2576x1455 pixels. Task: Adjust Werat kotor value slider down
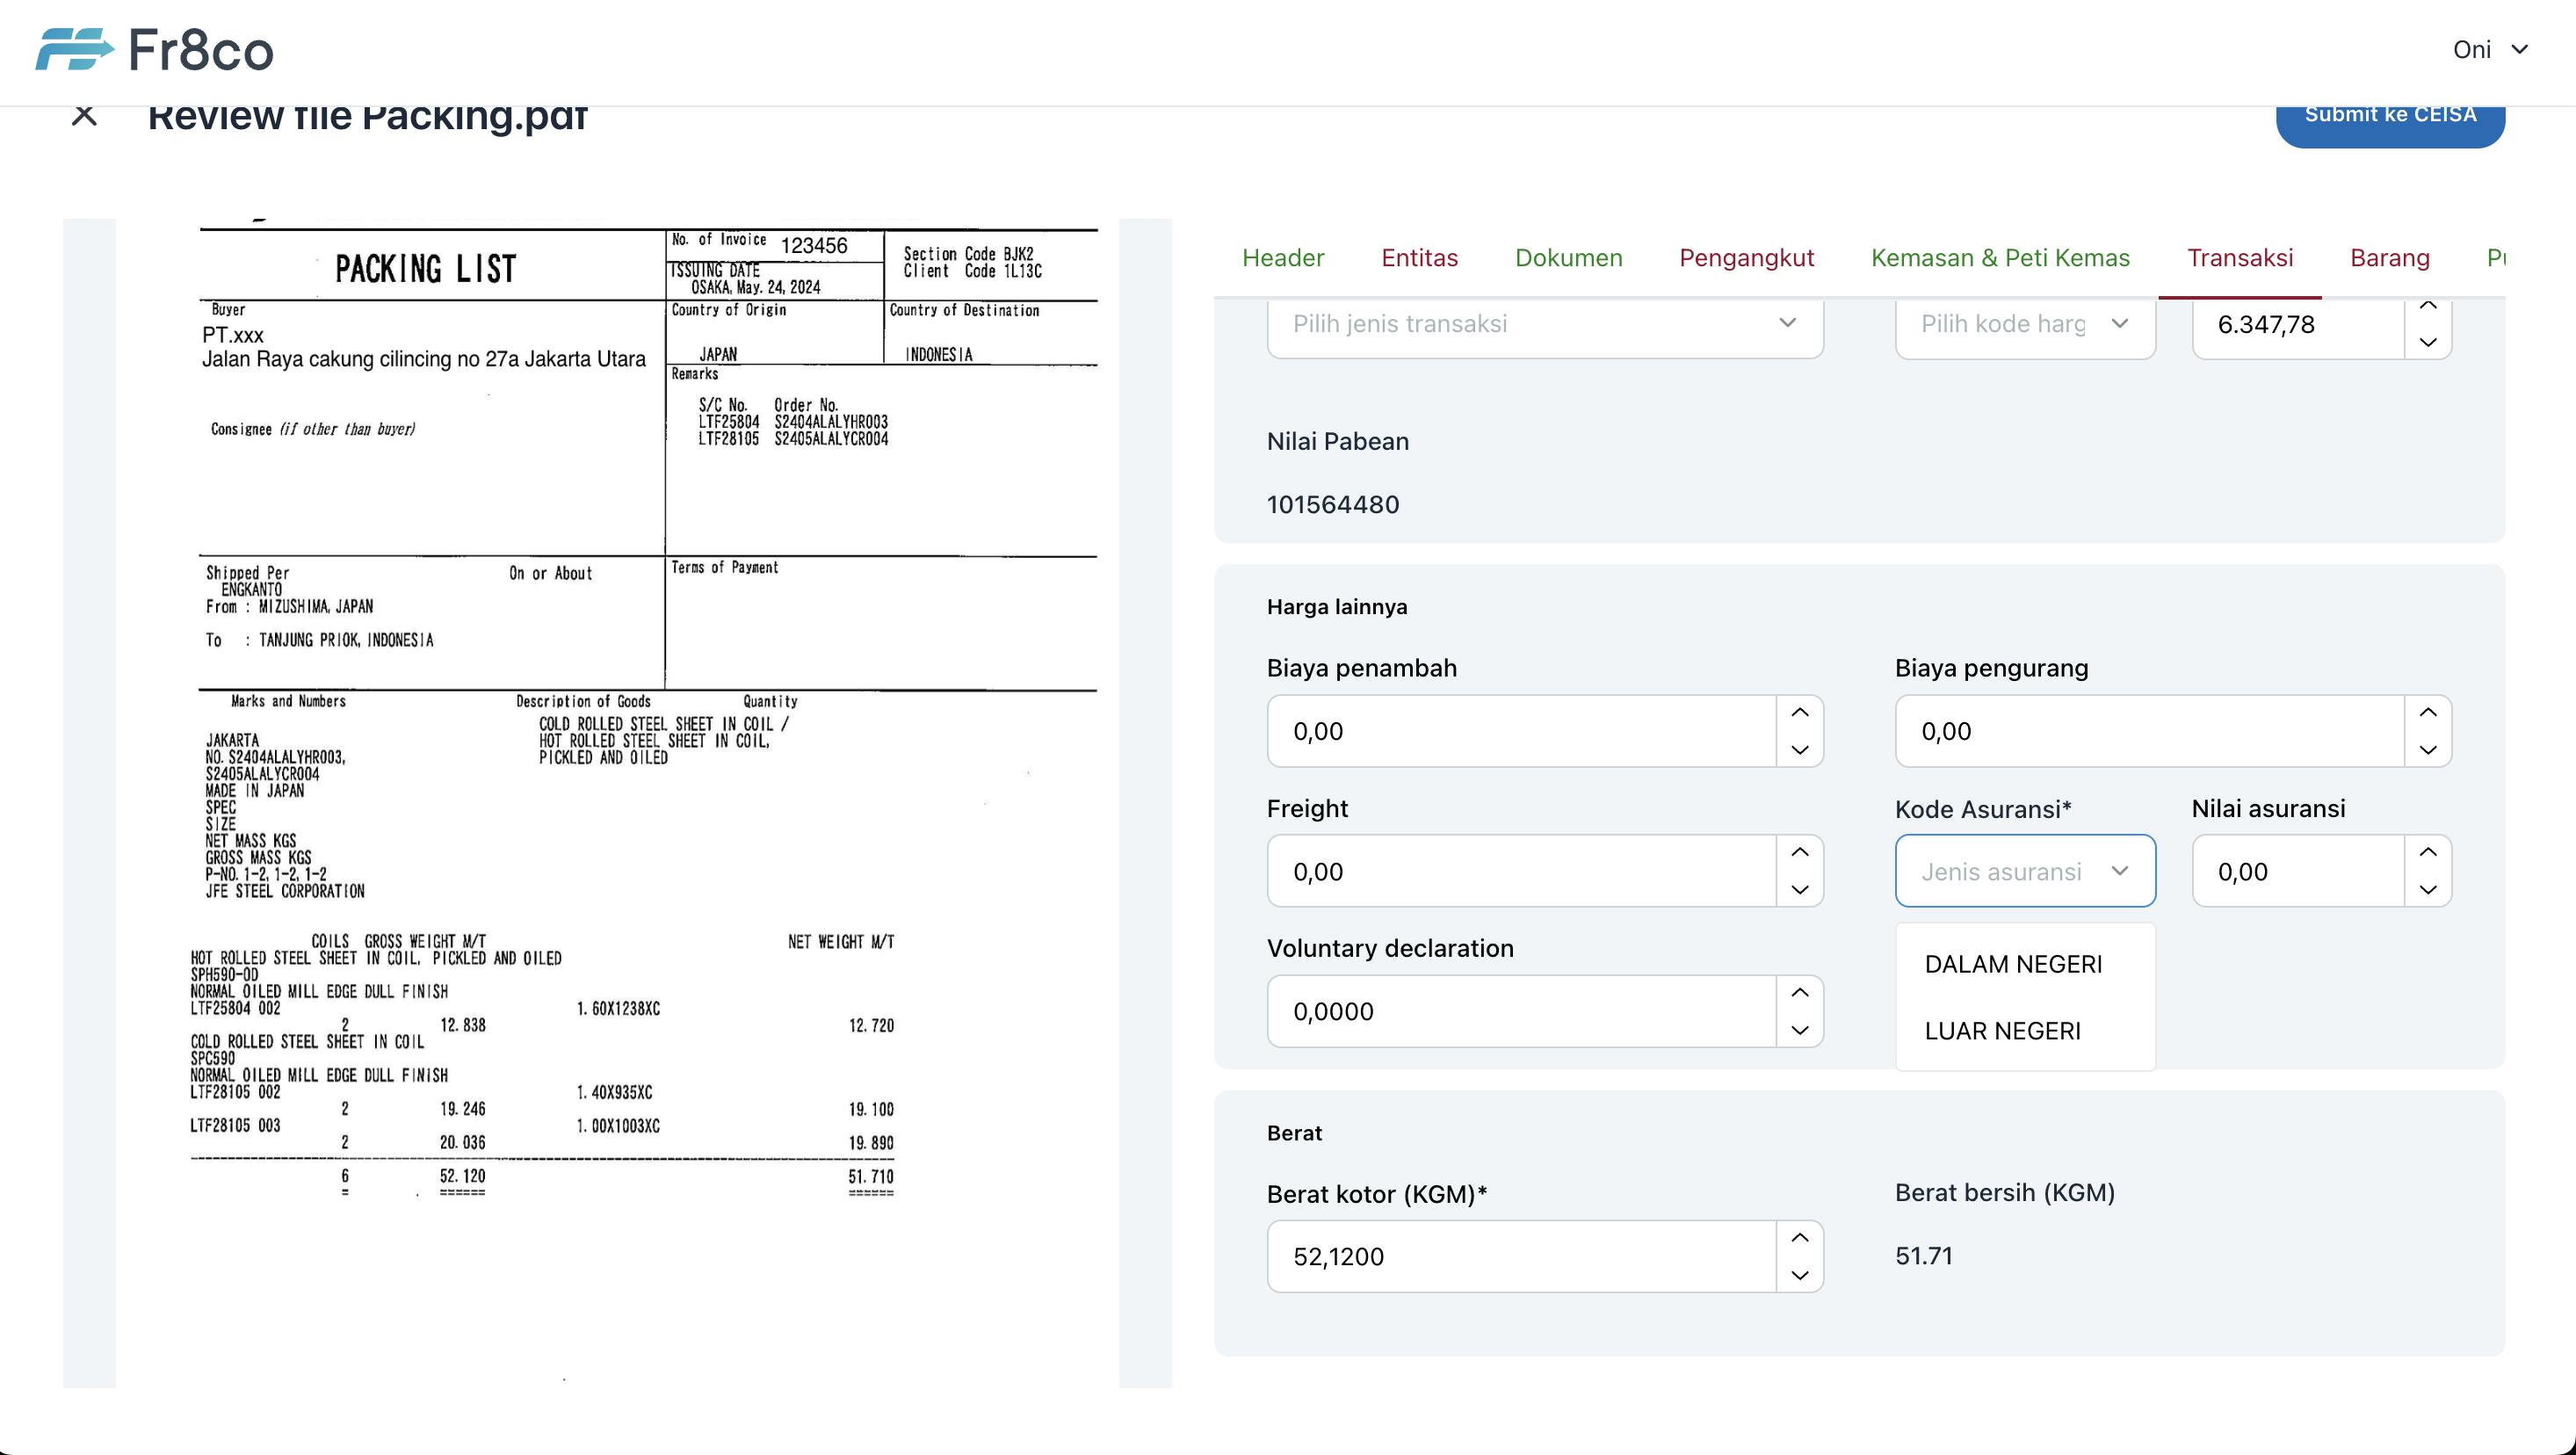coord(1801,1275)
